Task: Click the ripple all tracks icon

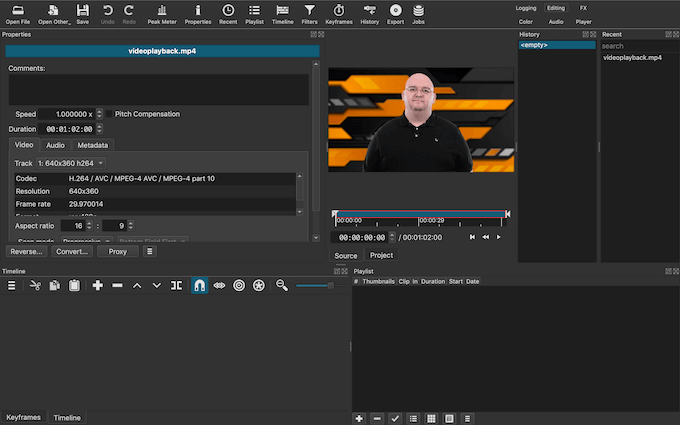Action: point(259,285)
